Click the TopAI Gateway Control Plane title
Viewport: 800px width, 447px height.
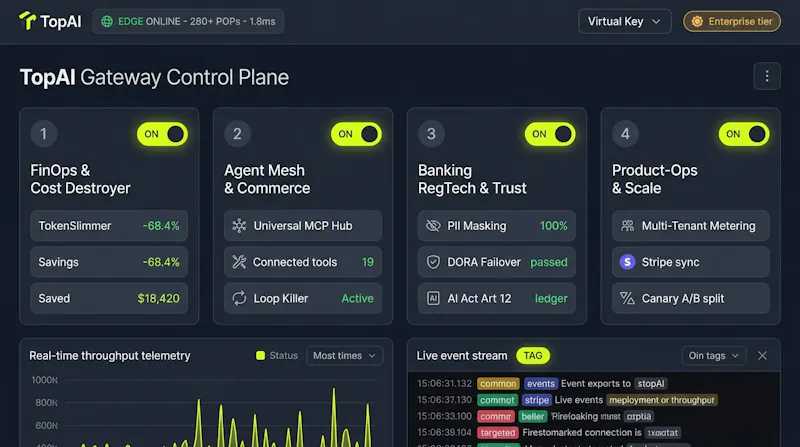pos(154,78)
